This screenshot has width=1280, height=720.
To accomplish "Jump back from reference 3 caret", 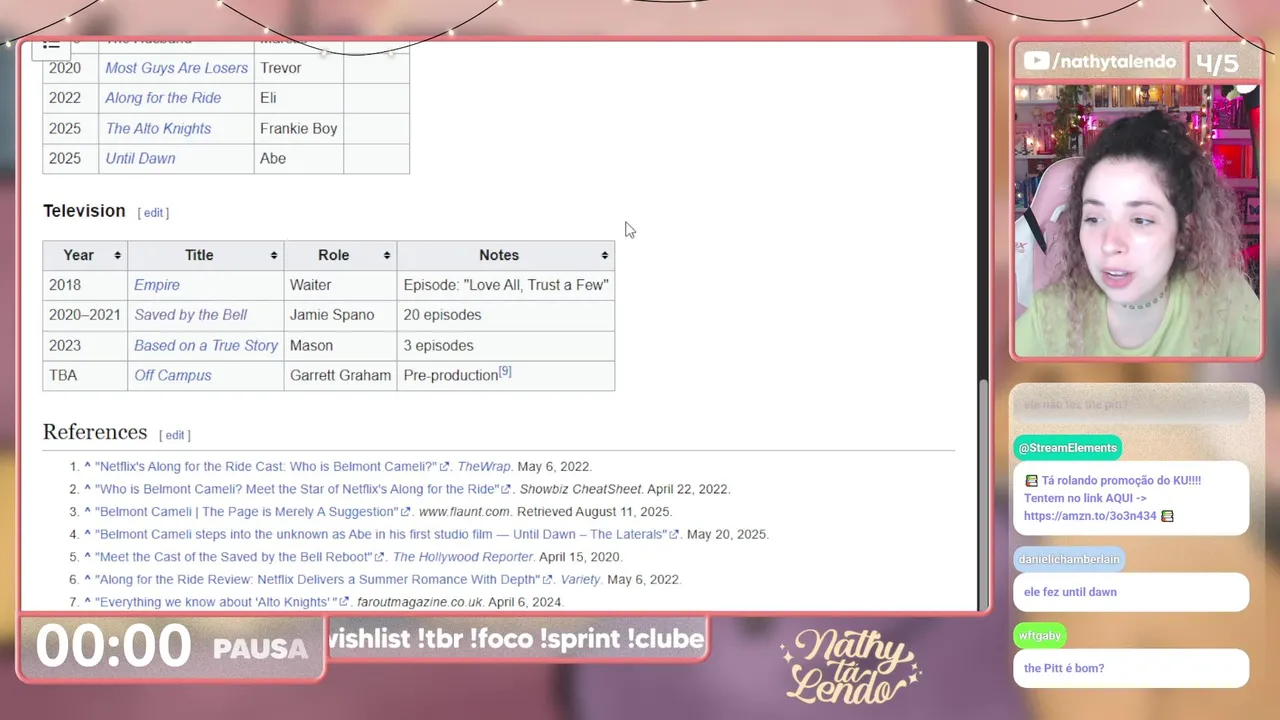I will (x=87, y=511).
